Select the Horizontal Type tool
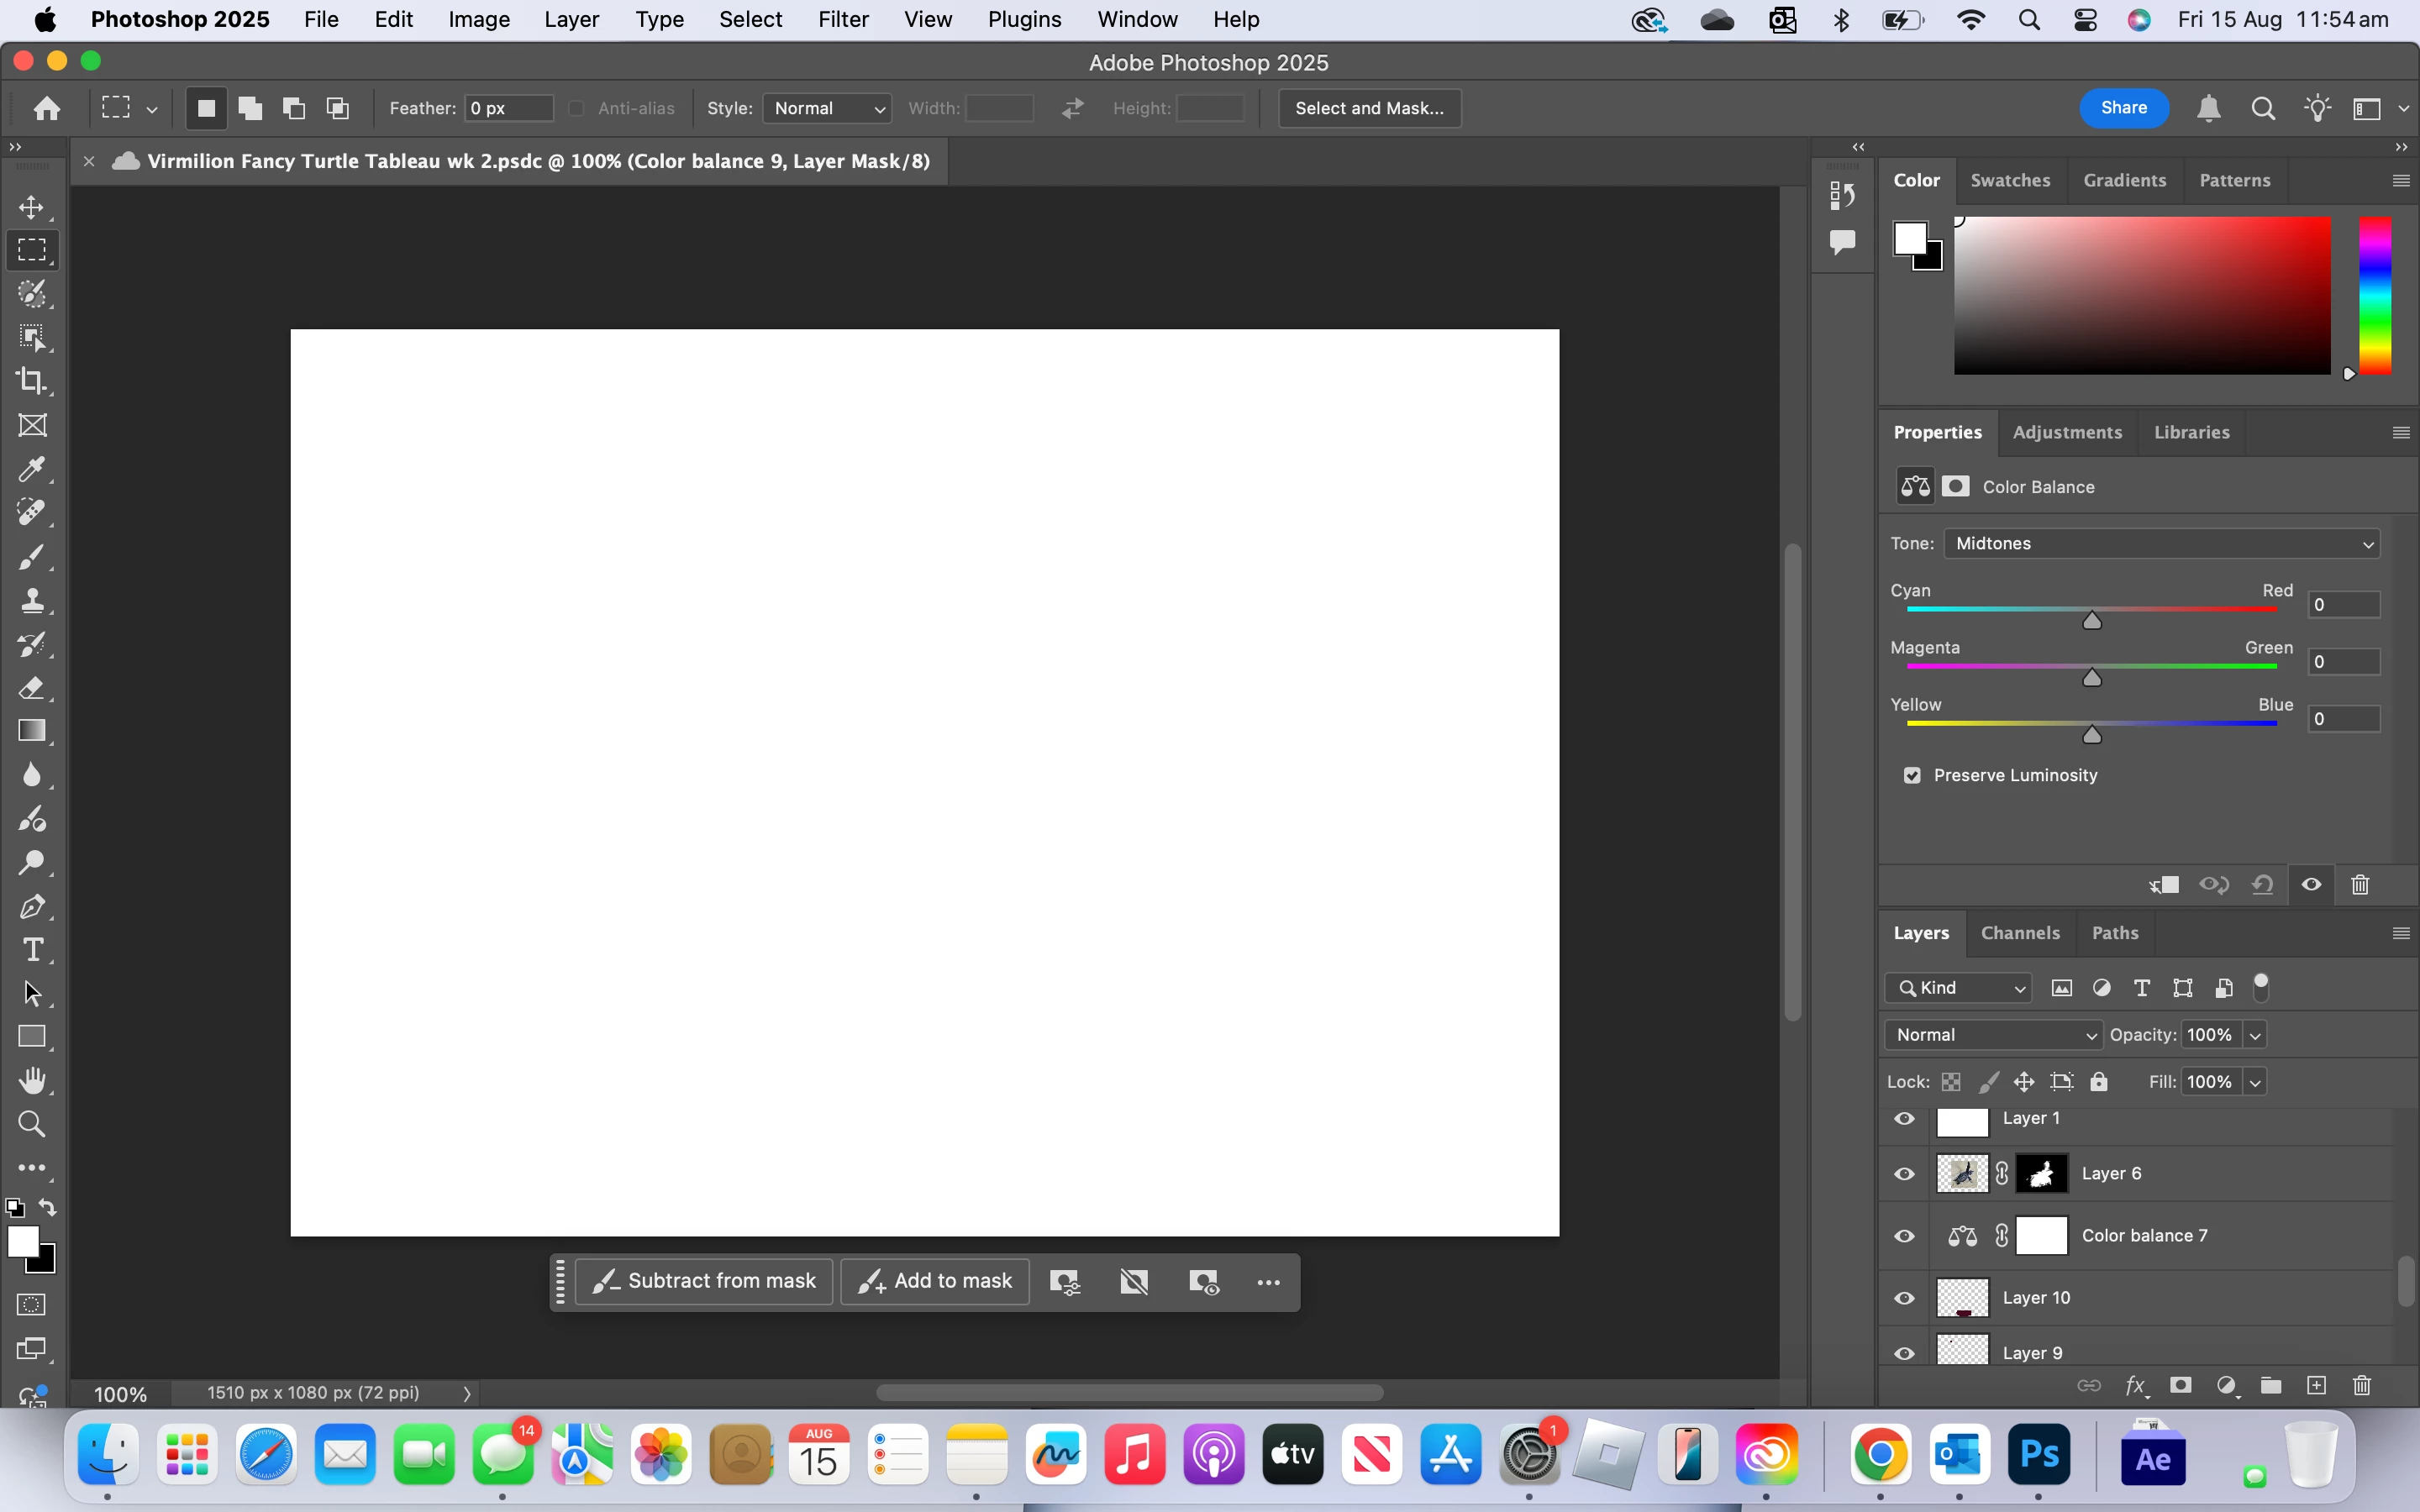 pos(32,950)
